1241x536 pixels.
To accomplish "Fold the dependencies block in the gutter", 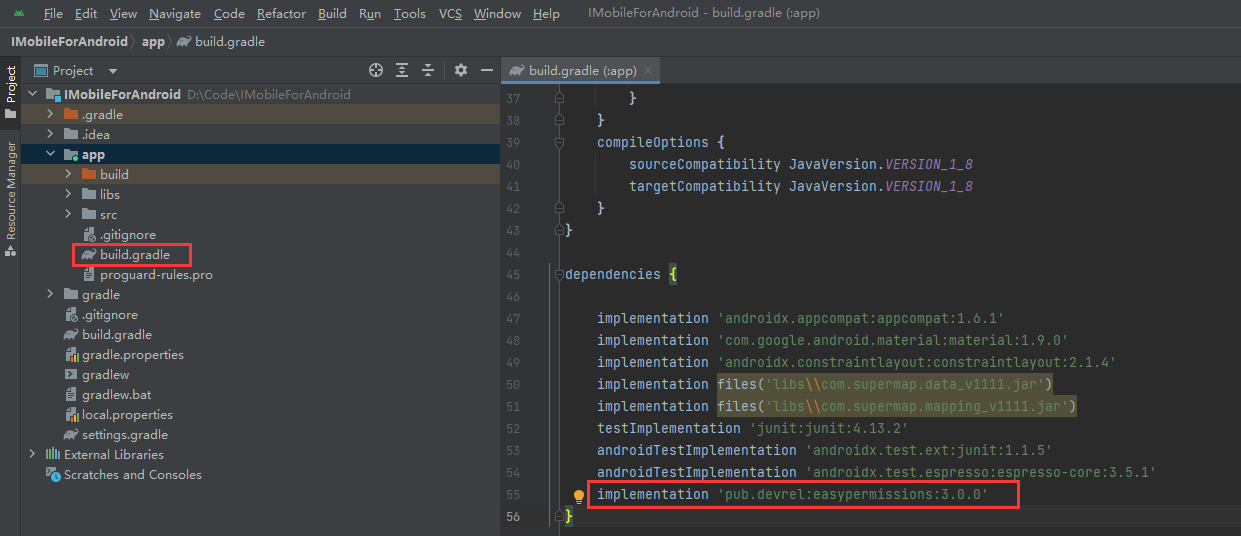I will coord(559,275).
